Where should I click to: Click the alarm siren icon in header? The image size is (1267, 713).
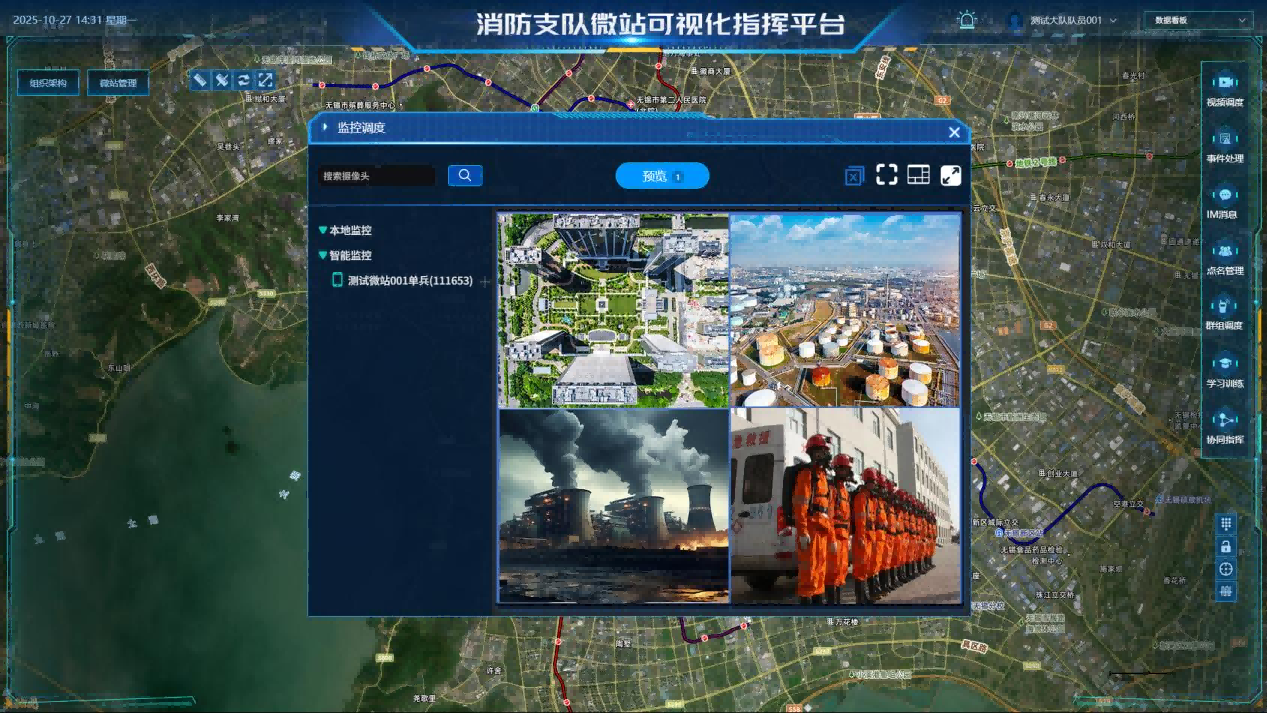[966, 20]
